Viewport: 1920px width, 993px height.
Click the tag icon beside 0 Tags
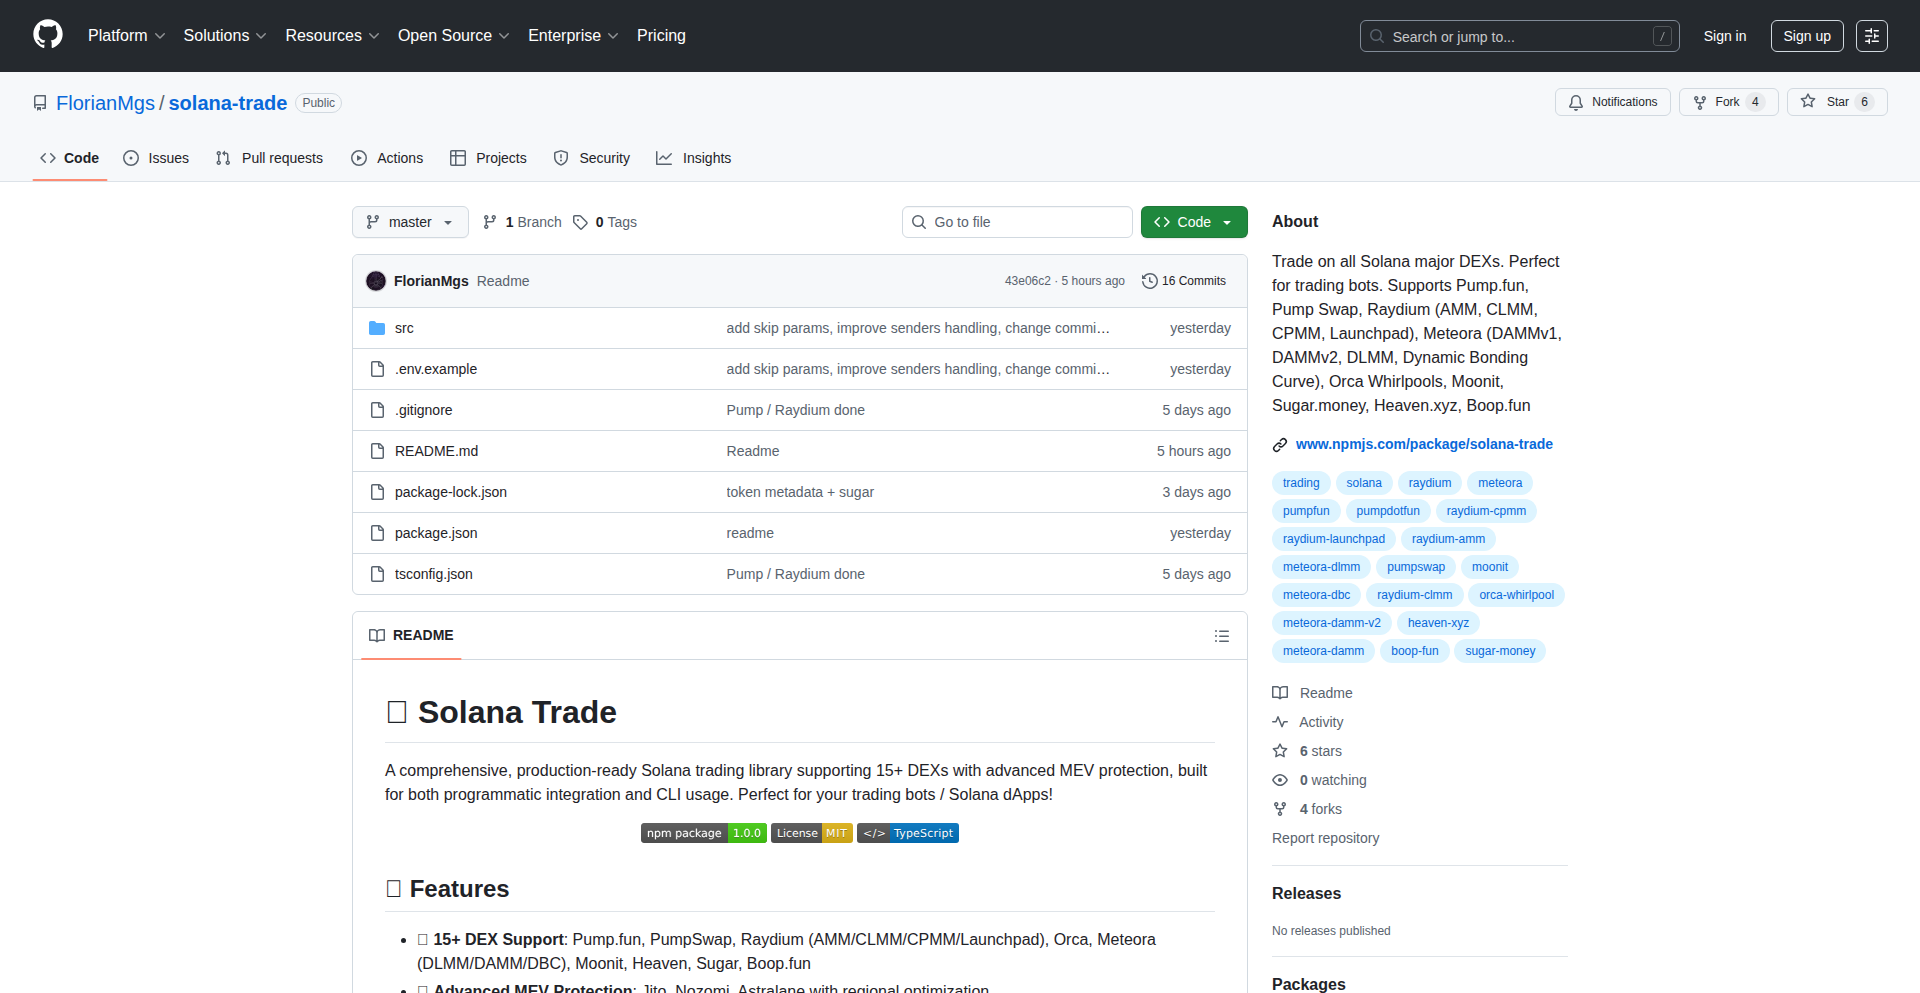point(580,222)
